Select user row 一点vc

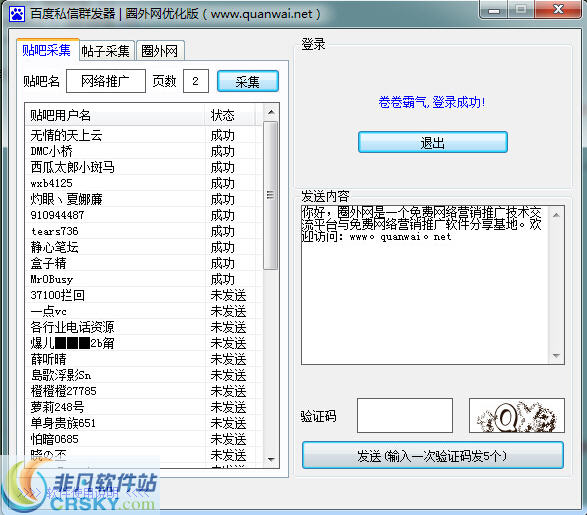click(144, 311)
